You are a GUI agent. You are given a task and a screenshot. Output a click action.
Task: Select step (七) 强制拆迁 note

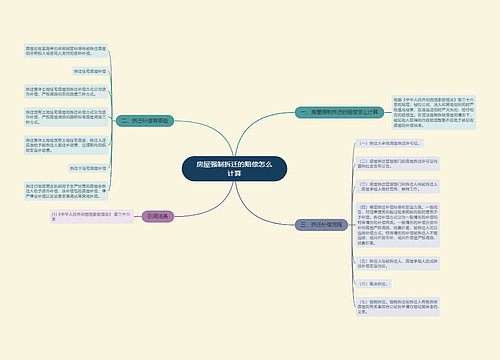tap(398, 307)
